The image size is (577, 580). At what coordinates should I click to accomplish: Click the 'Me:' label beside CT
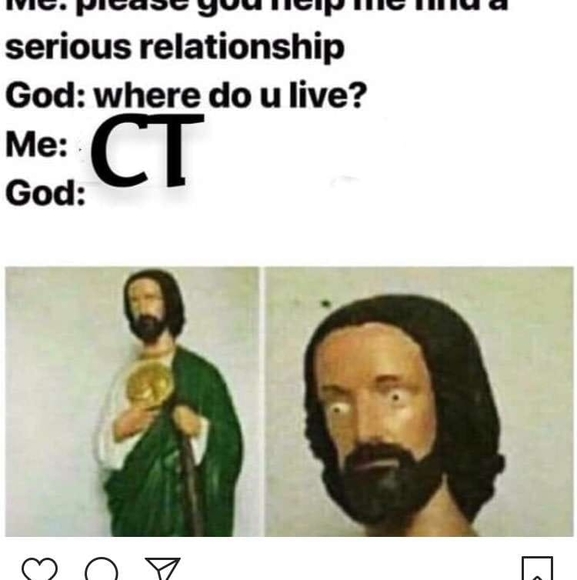[36, 145]
